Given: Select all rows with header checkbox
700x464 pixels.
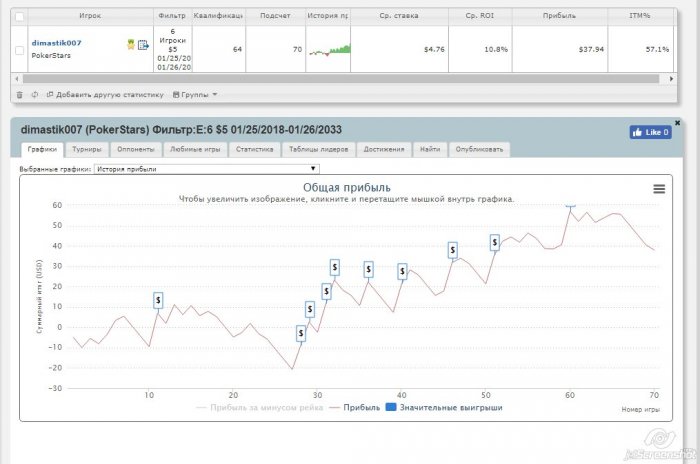Looking at the screenshot, I should pyautogui.click(x=20, y=16).
